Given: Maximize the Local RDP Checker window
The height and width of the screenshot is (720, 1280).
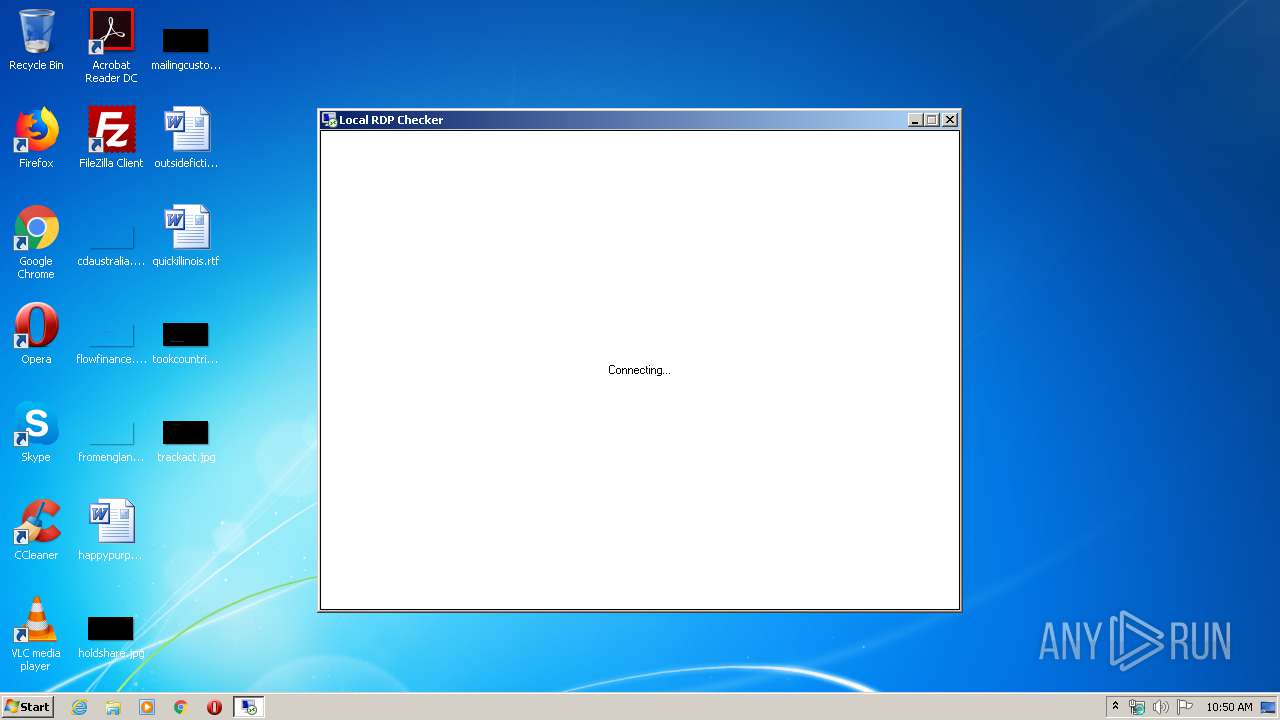Looking at the screenshot, I should [932, 120].
